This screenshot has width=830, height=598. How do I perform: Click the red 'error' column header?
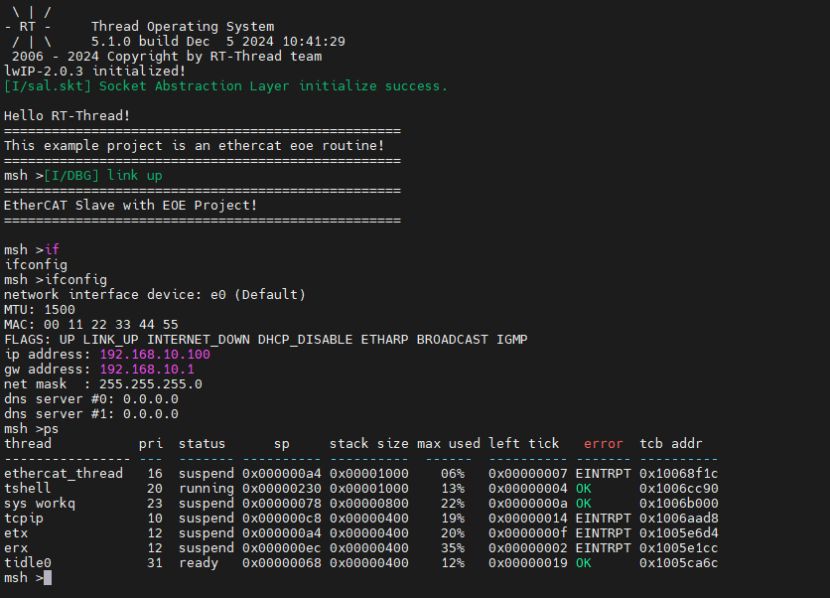tap(603, 443)
